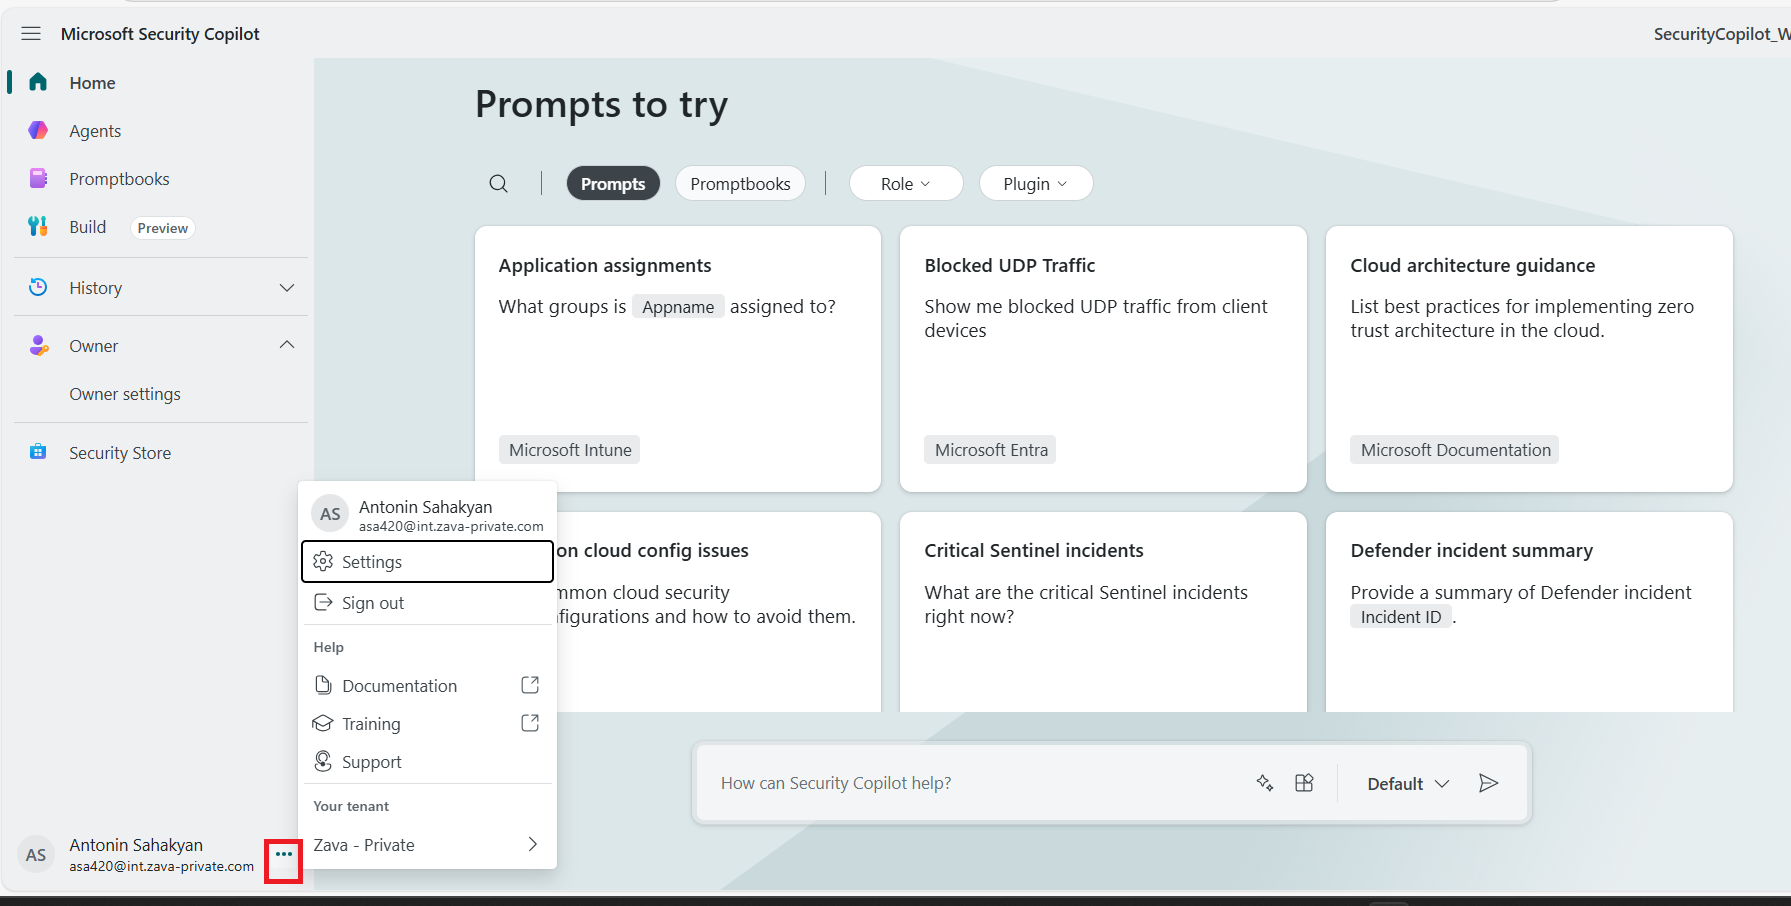Open Promptbooks from the sidebar
Screen dimensions: 1791x906
tap(120, 178)
